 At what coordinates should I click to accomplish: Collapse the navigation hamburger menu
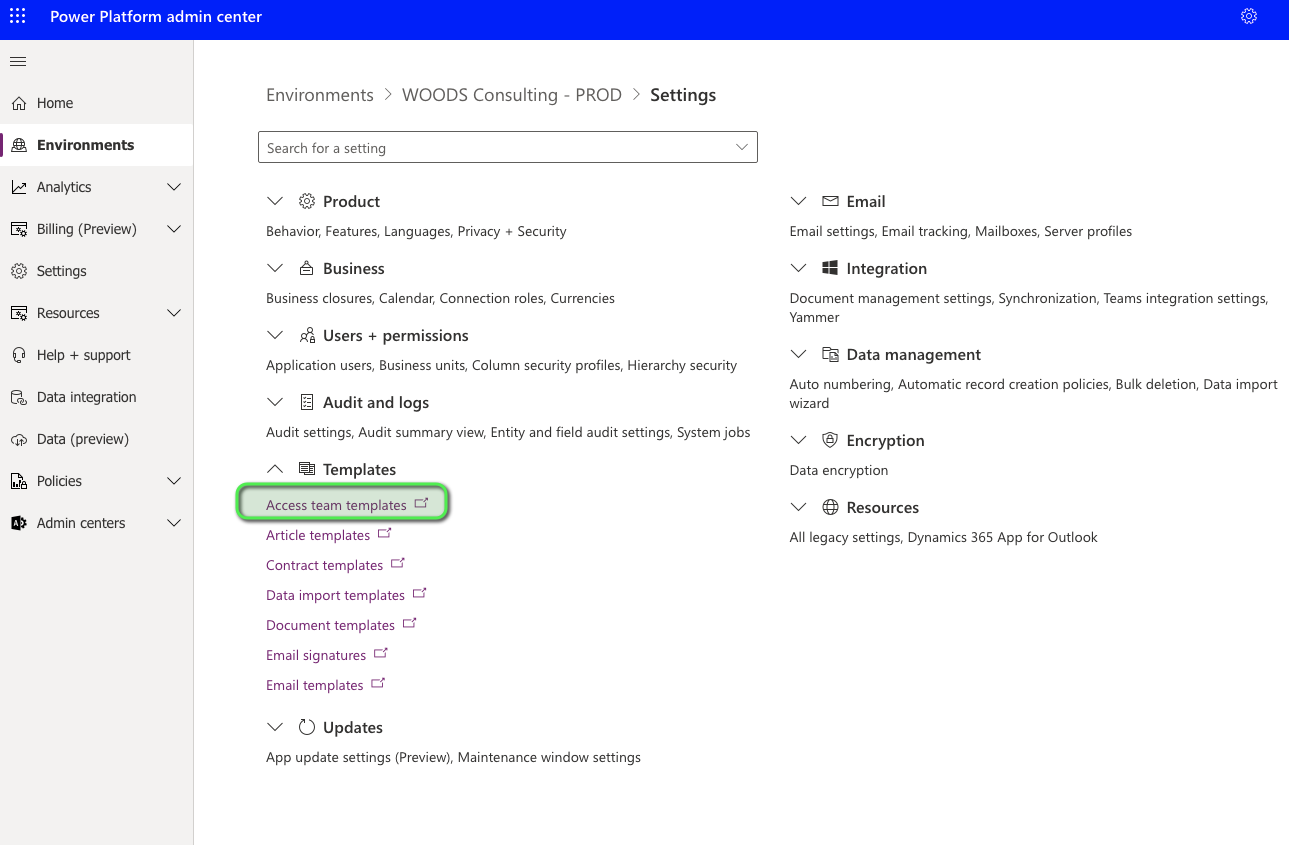coord(18,62)
